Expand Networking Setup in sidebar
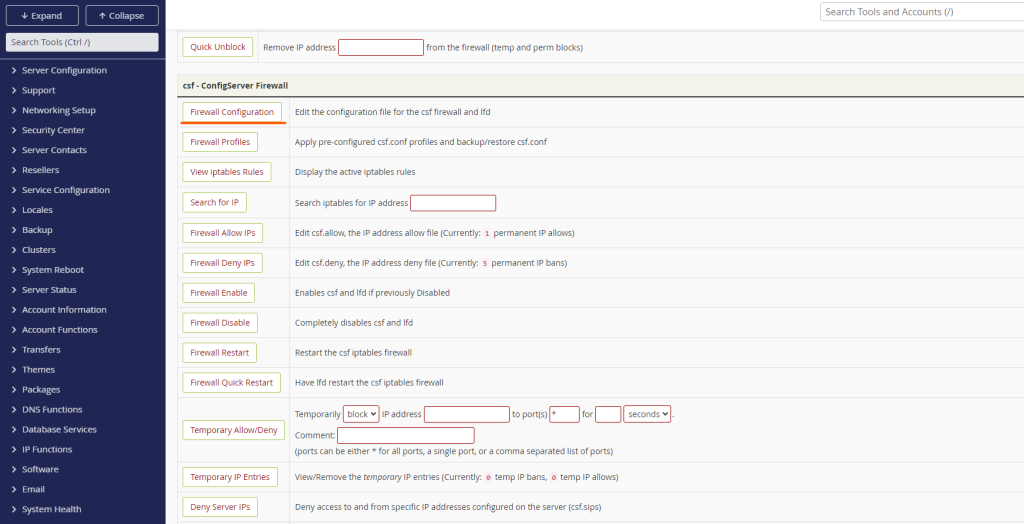The width and height of the screenshot is (1024, 524). pos(59,110)
